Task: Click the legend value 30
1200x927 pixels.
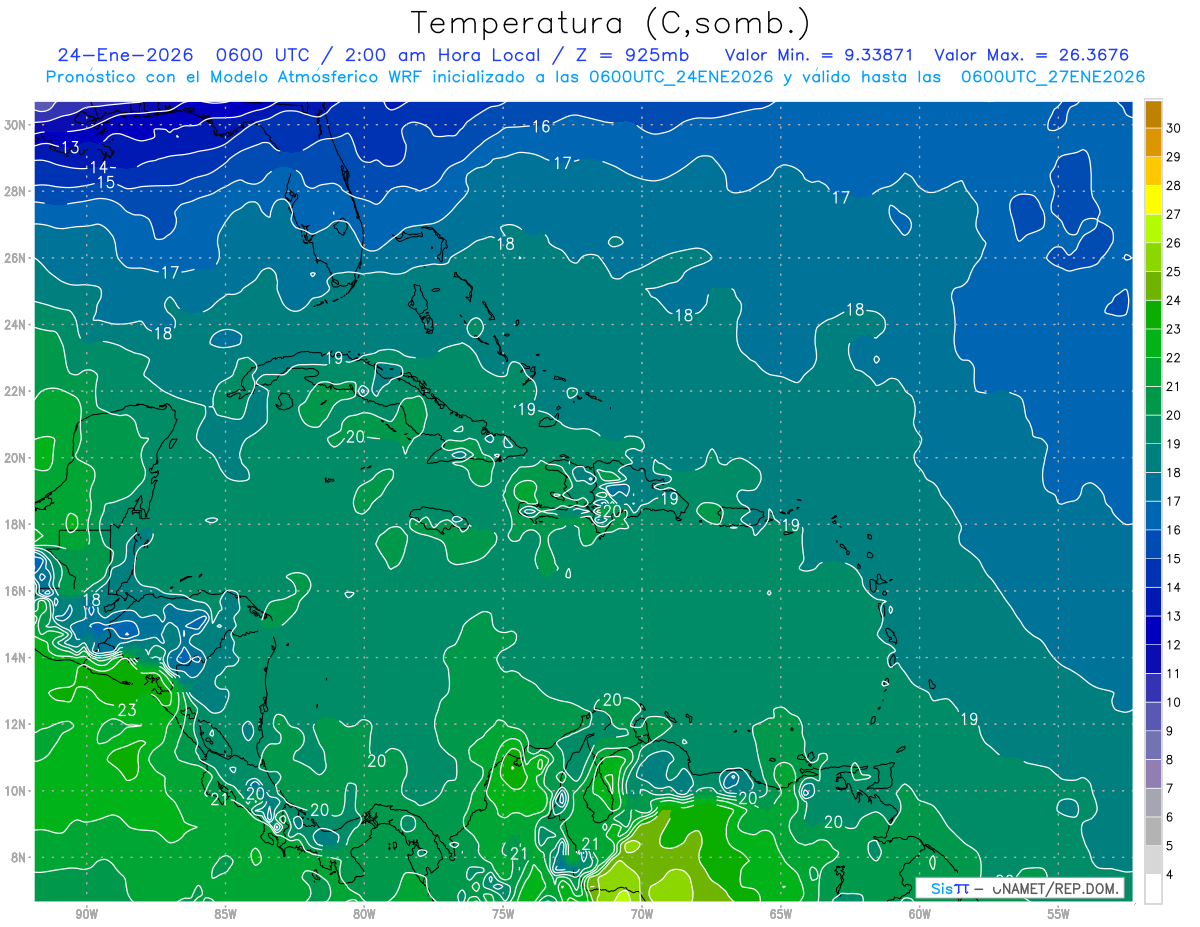Action: tap(1173, 128)
